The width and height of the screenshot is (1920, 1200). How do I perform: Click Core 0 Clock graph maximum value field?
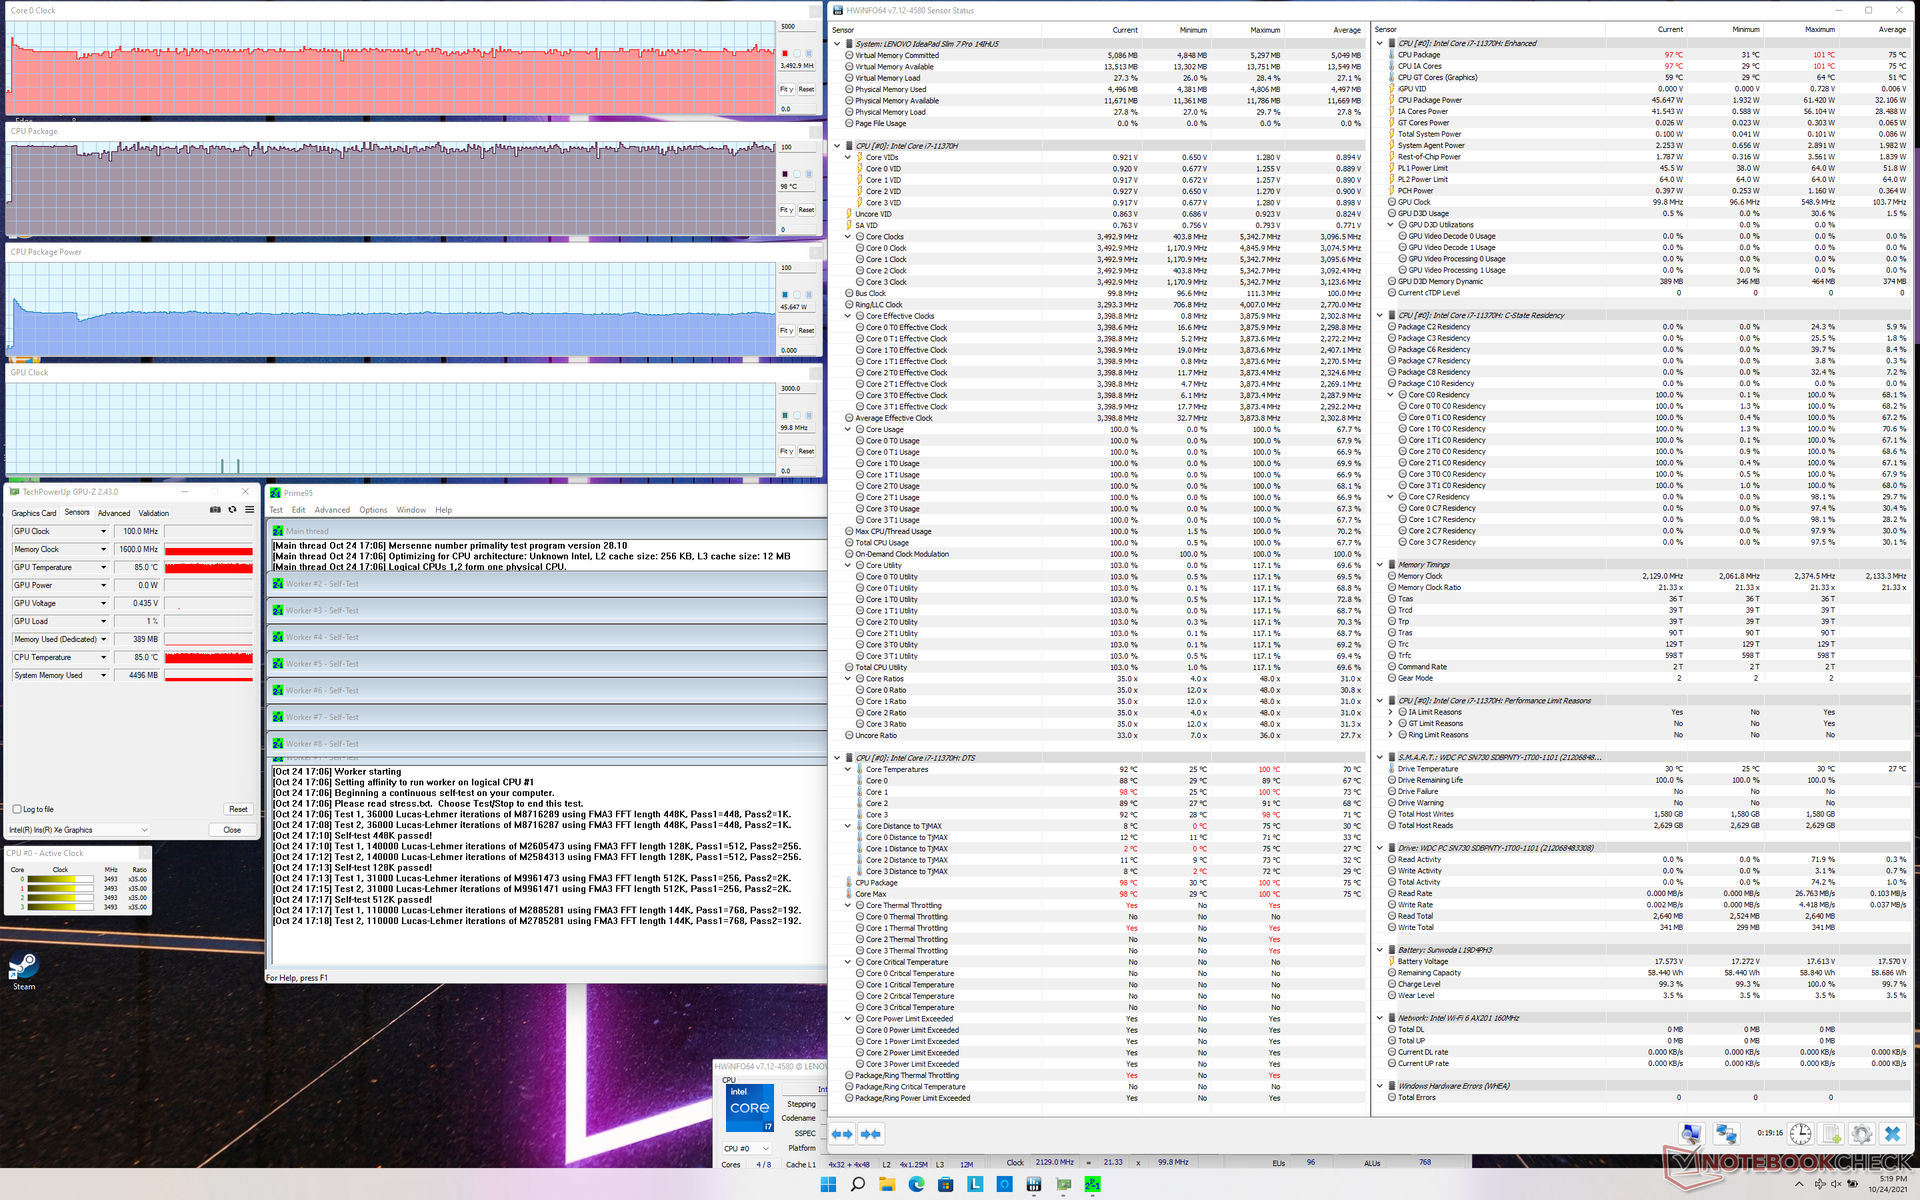797,27
